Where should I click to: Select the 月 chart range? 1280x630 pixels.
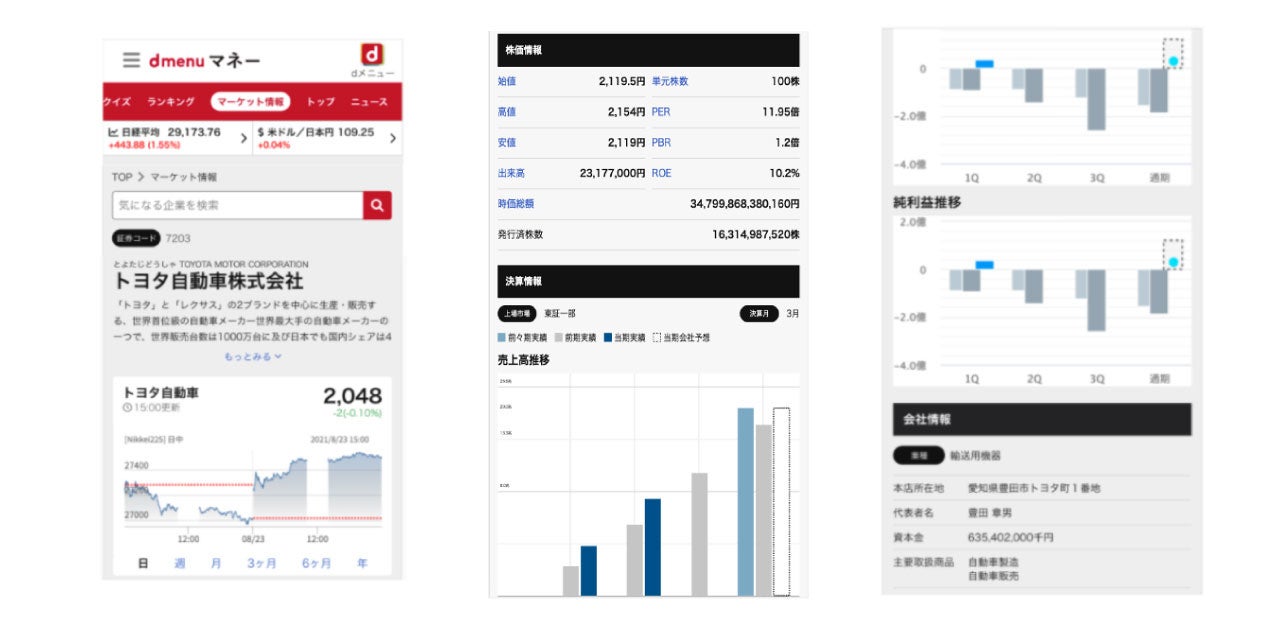click(216, 563)
